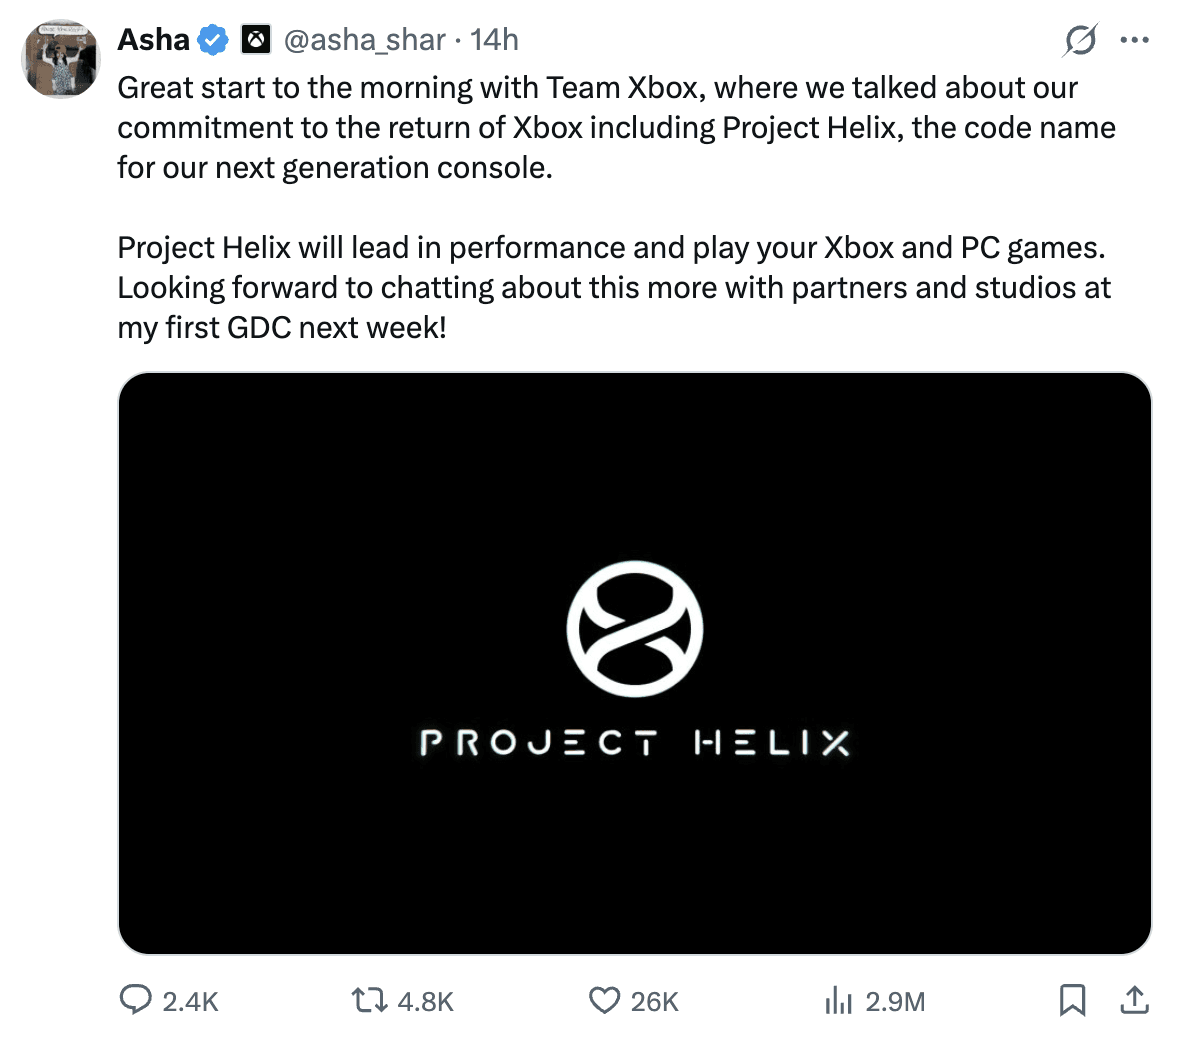Click the Grok explain-post icon
The height and width of the screenshot is (1040, 1182).
(1080, 40)
